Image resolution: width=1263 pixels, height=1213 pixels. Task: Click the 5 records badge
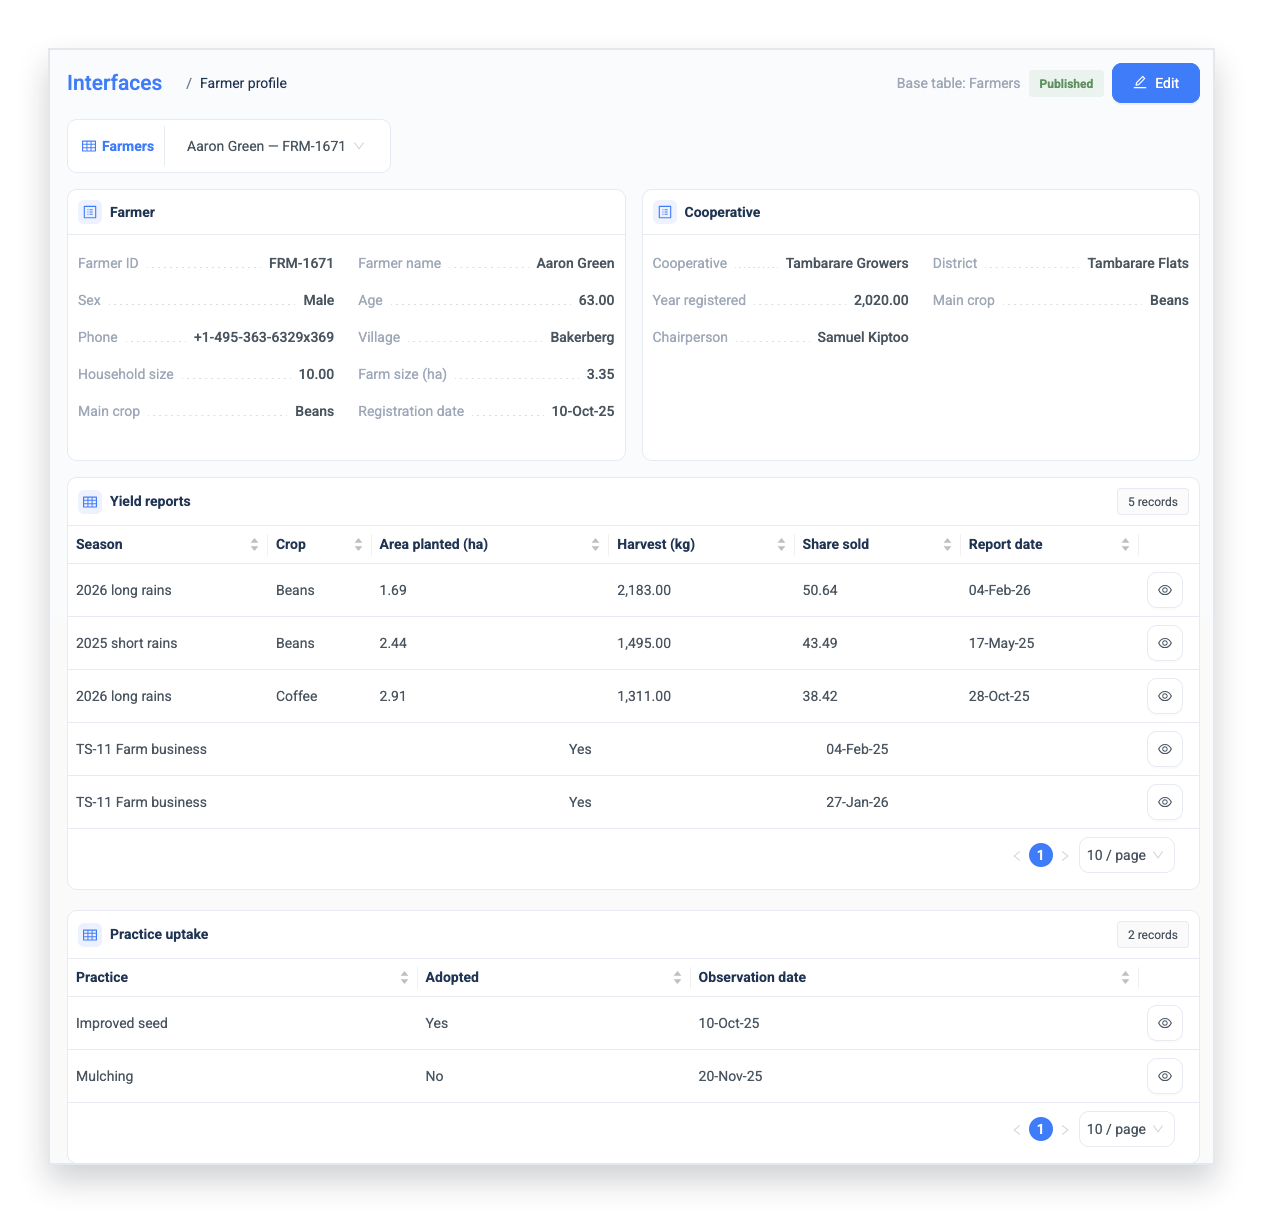pyautogui.click(x=1152, y=502)
